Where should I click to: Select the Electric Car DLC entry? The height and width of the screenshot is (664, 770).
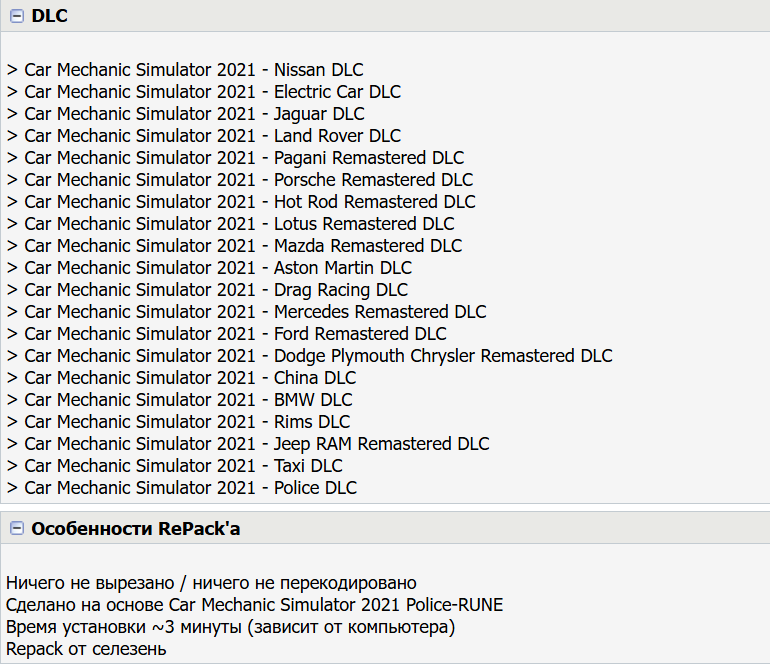click(x=204, y=92)
